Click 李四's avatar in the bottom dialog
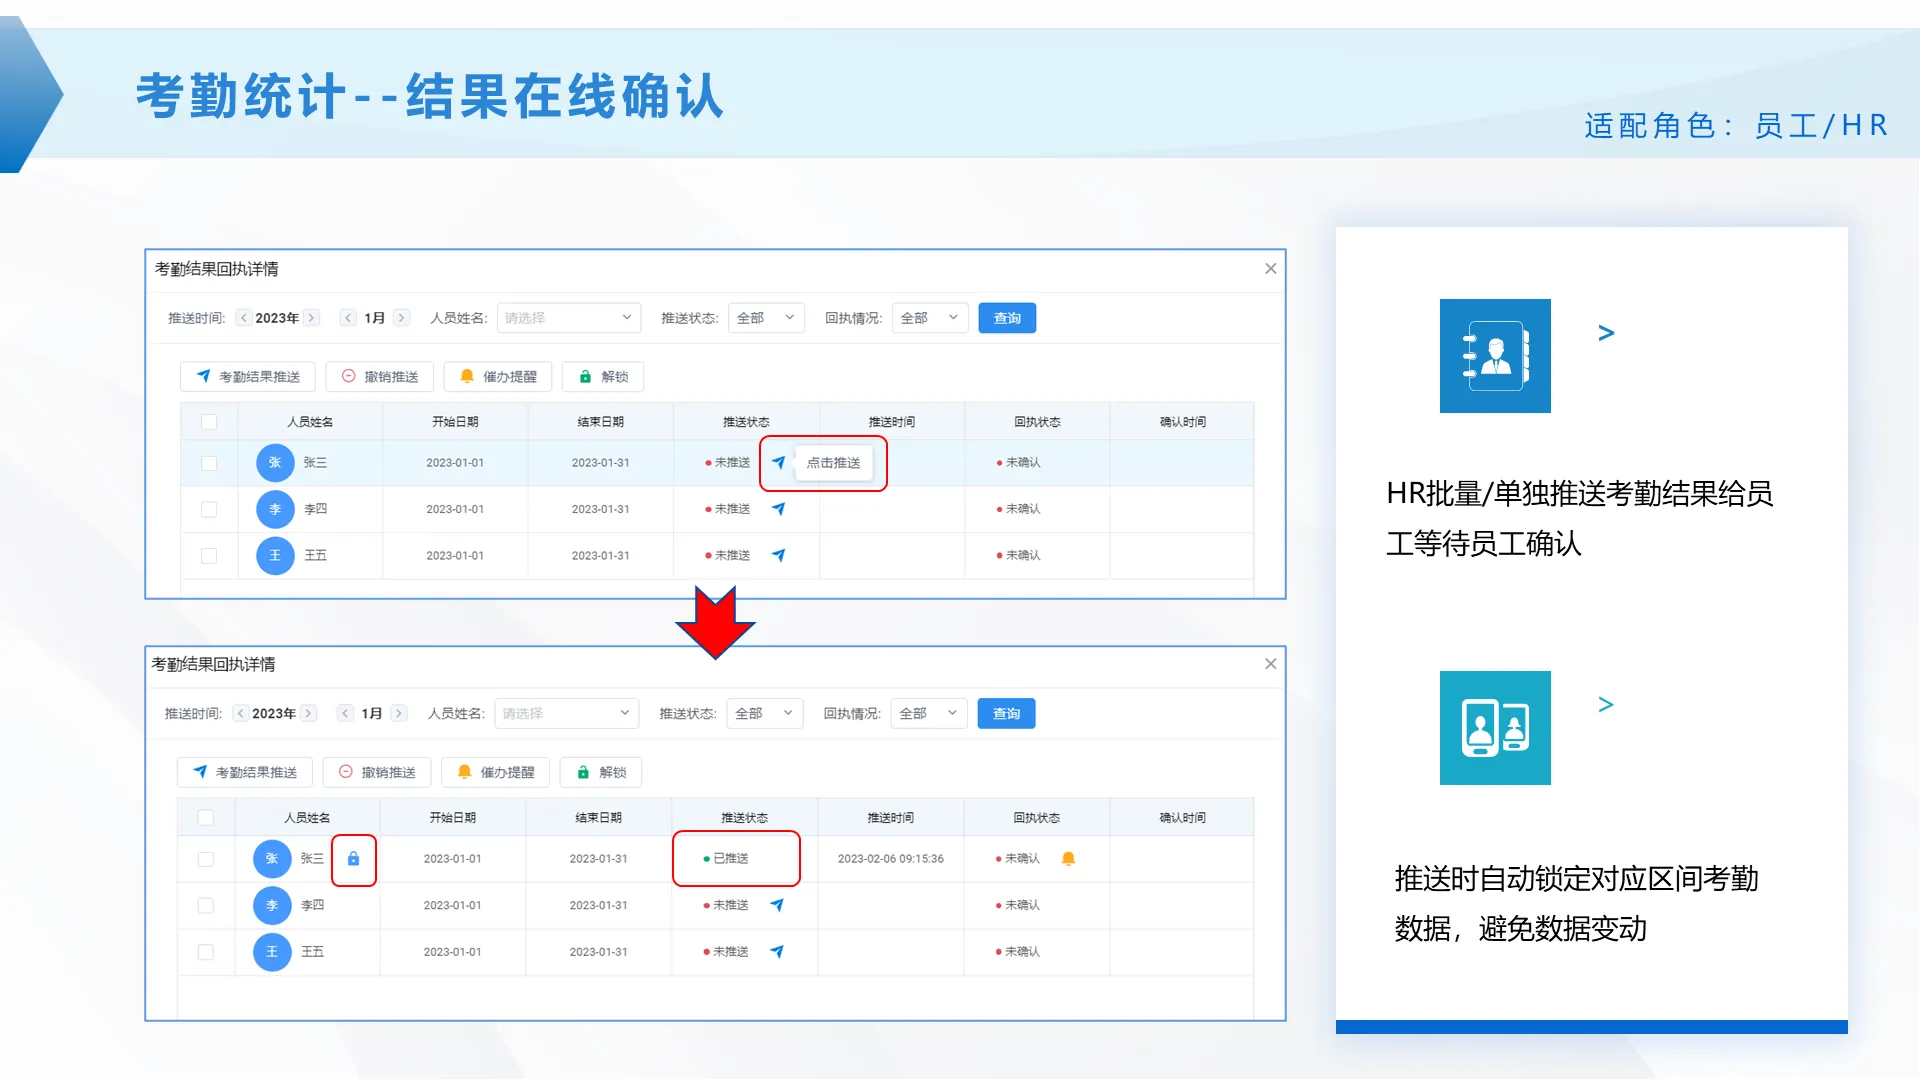The height and width of the screenshot is (1080, 1920). (272, 905)
